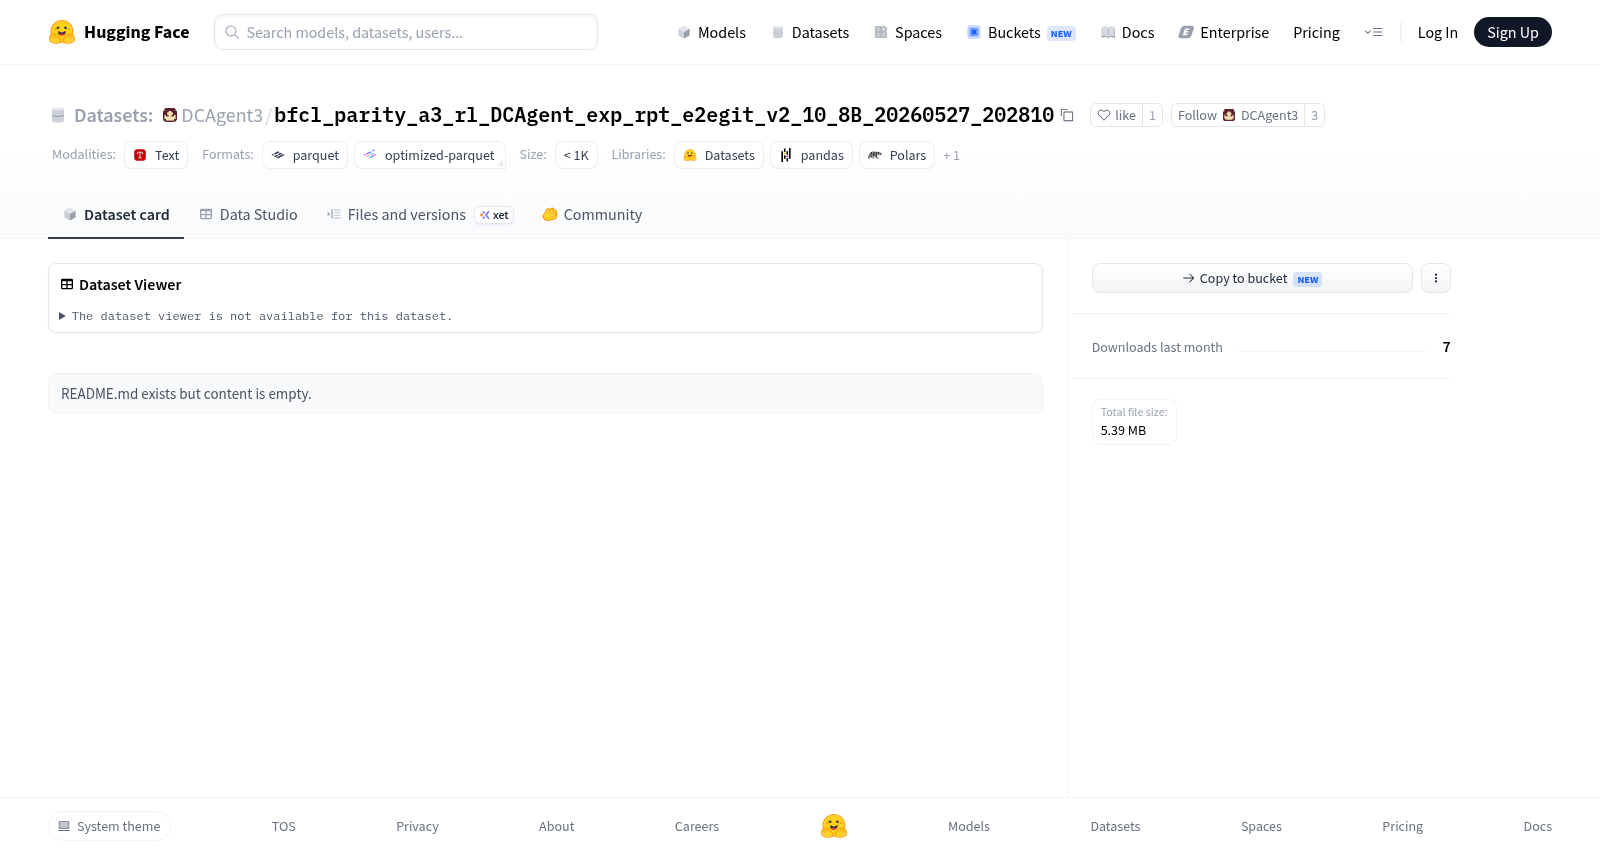Screen dimensions: 1600x861
Task: Open the Enterprise nav item
Action: click(1224, 32)
